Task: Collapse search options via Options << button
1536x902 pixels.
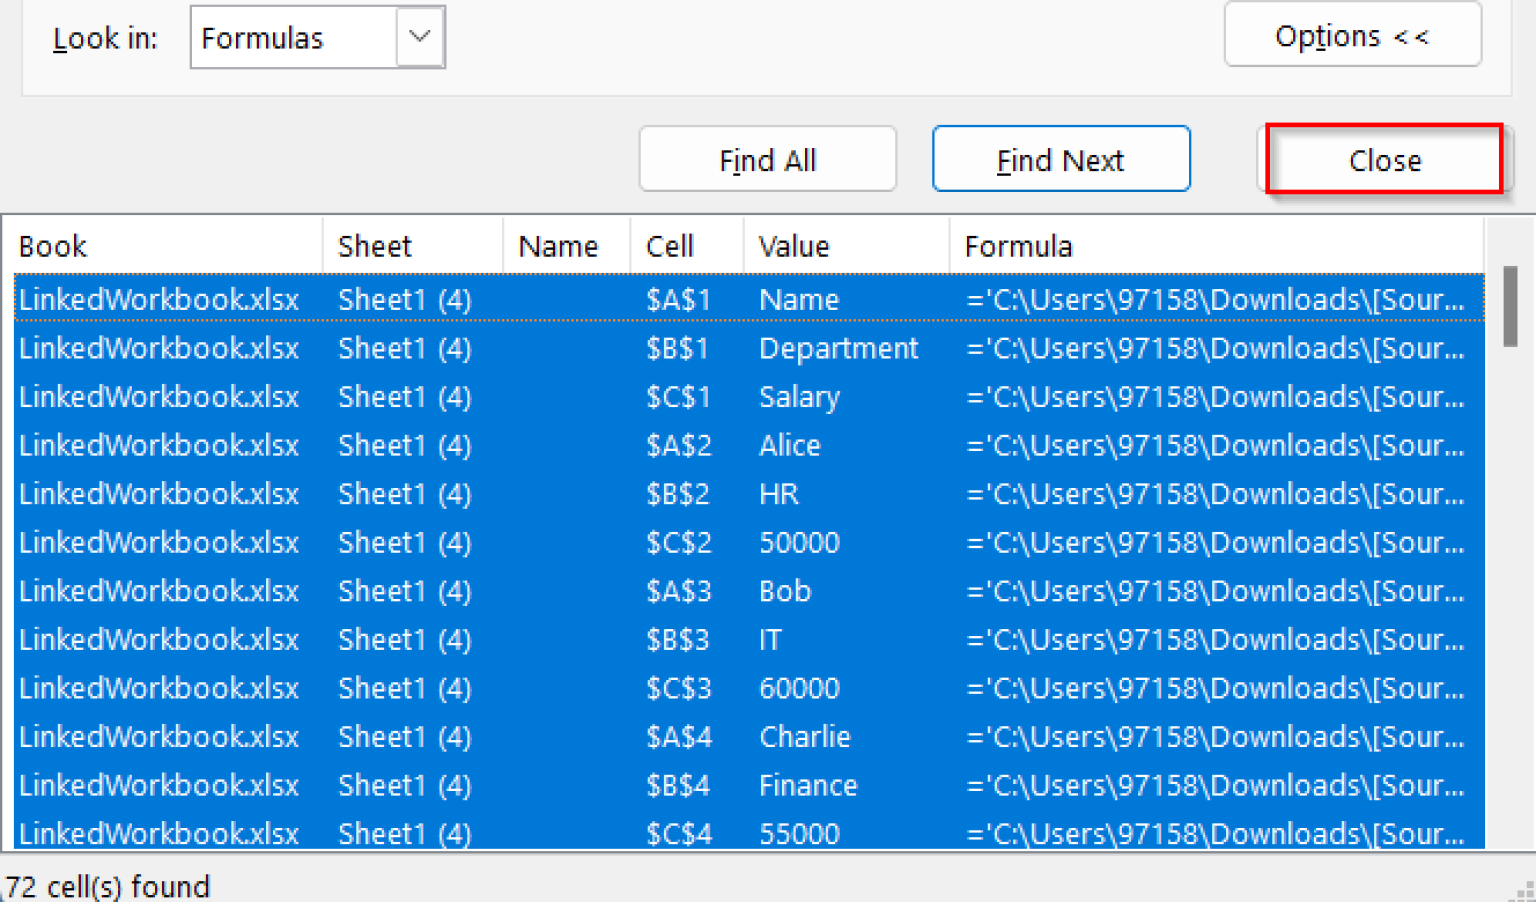Action: coord(1352,35)
